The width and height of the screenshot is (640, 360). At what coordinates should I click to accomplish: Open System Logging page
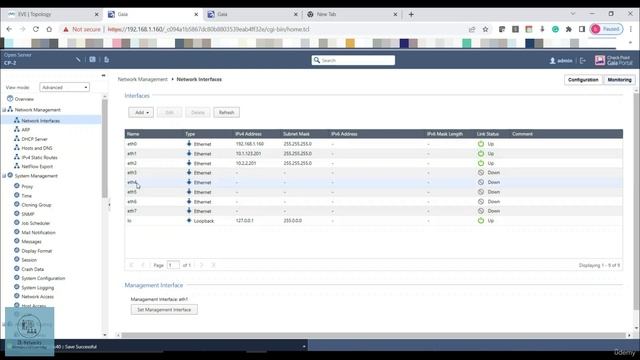coord(38,288)
